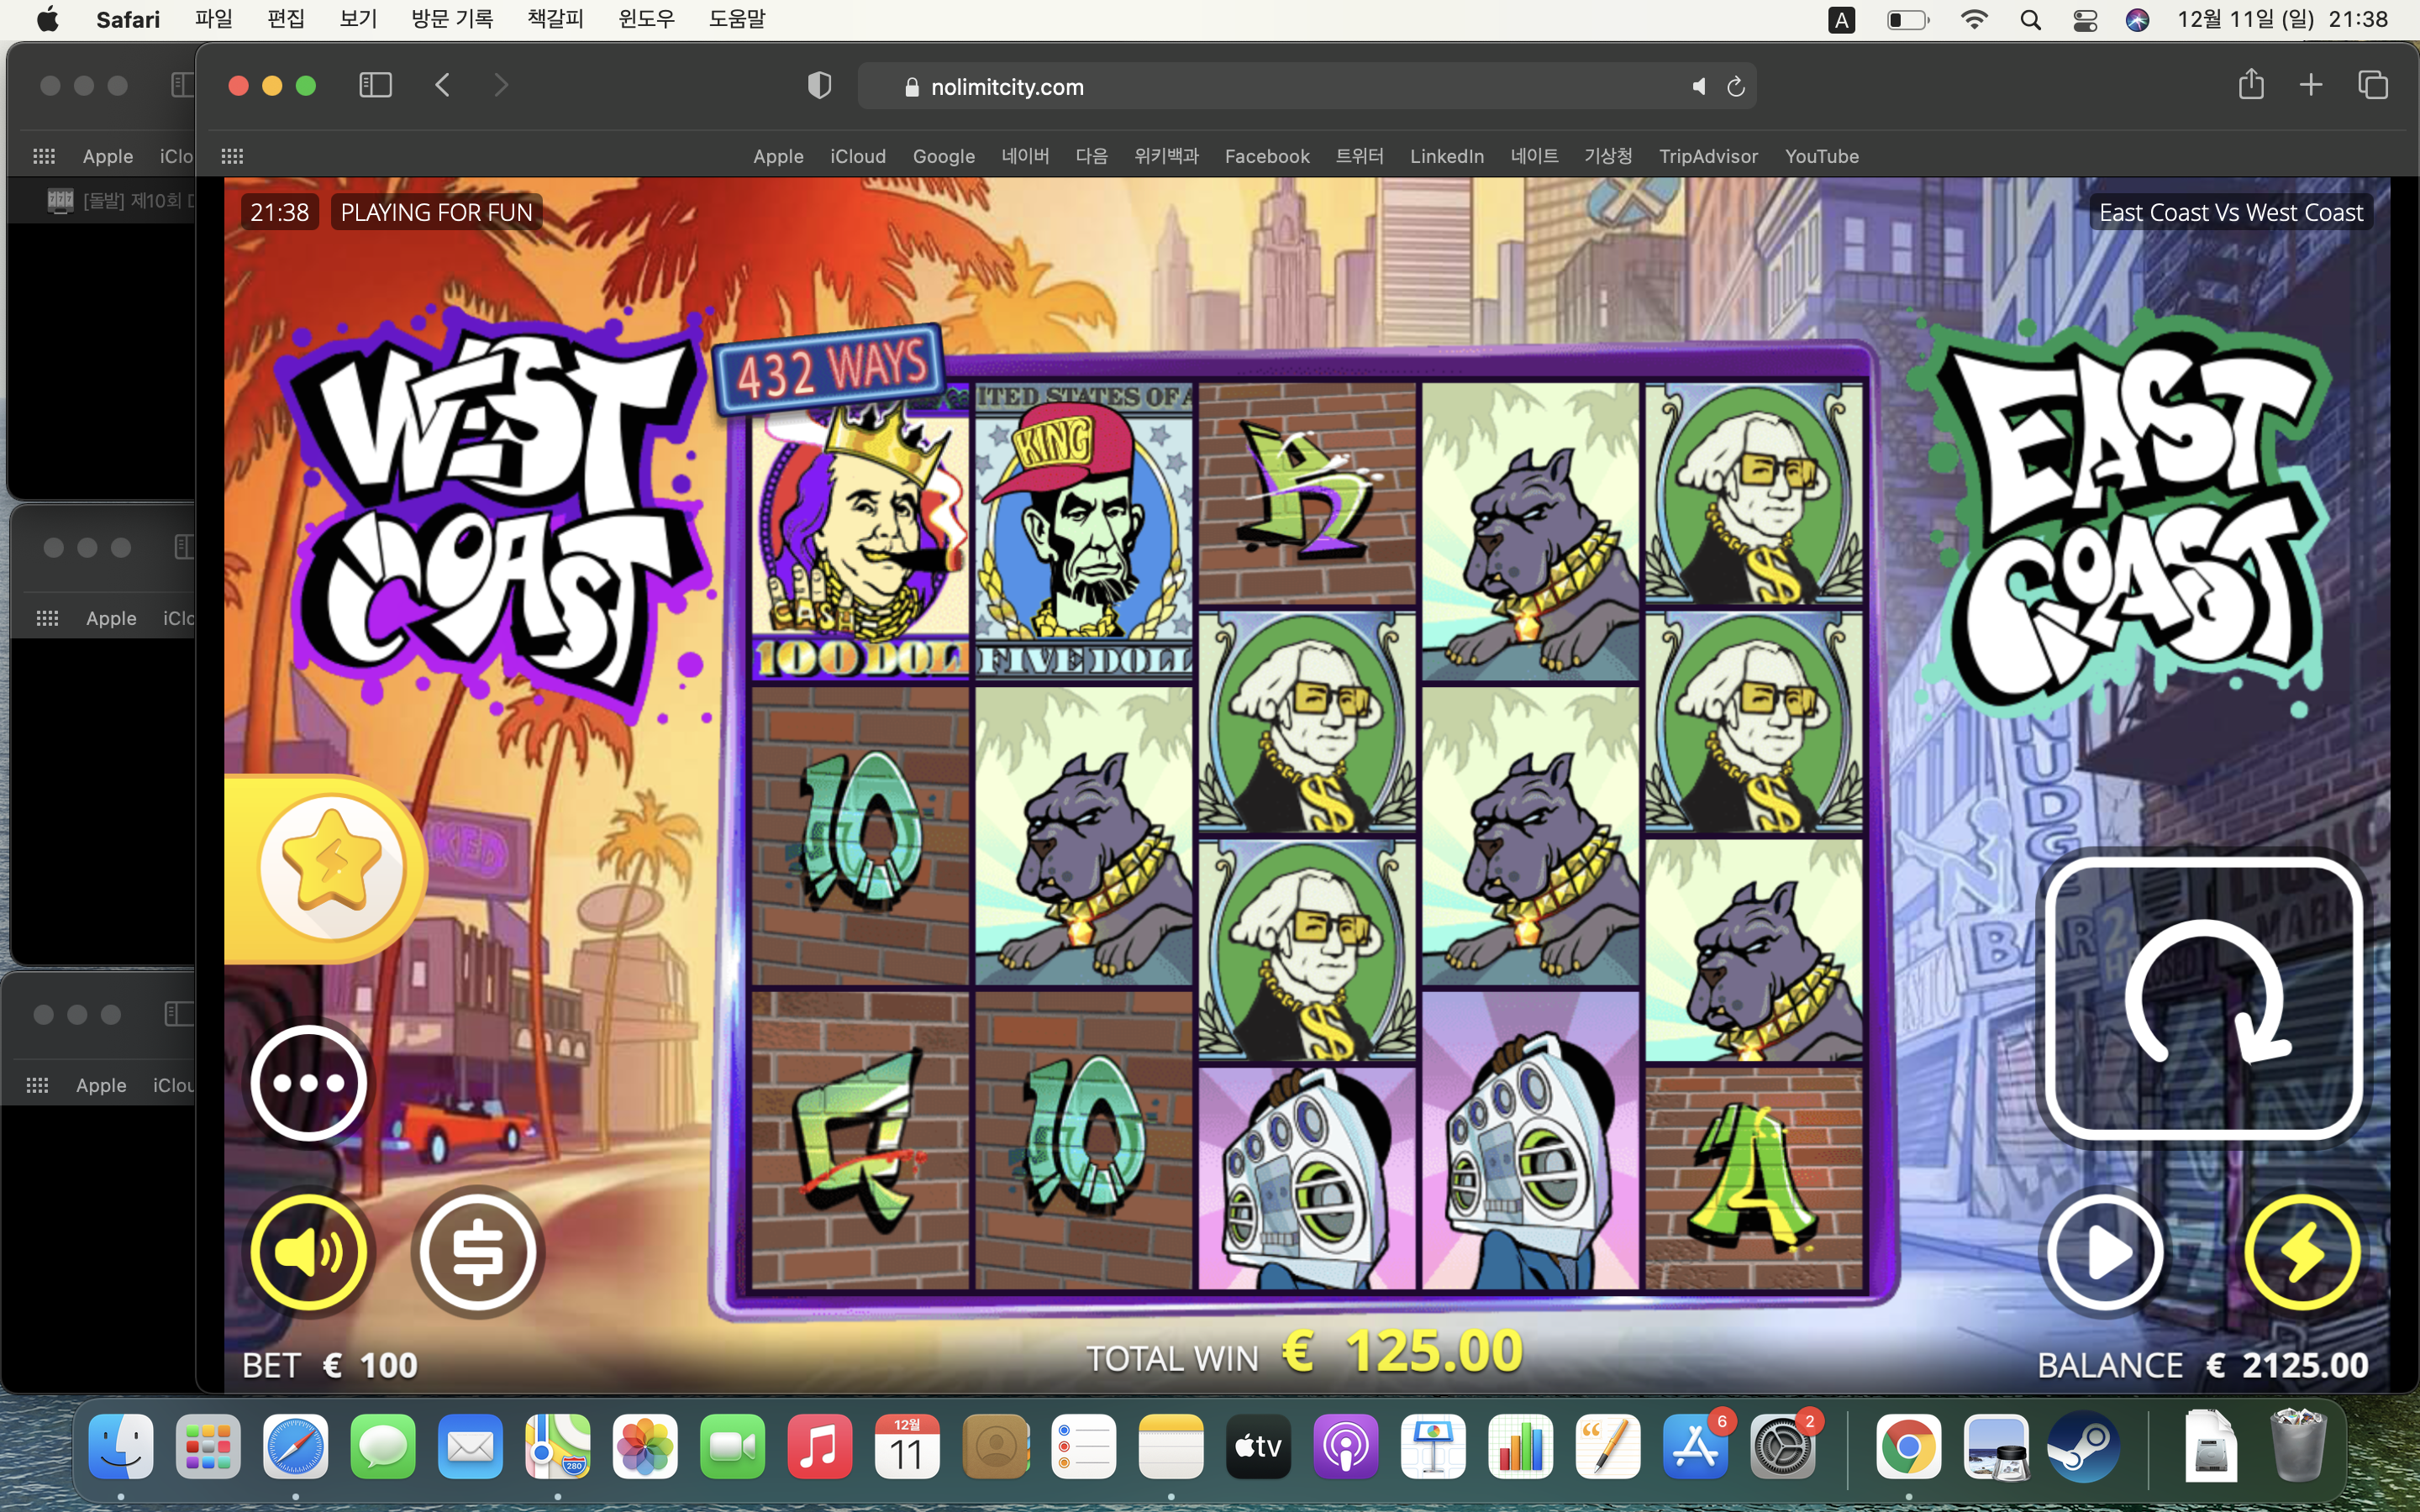Mute the game sound speaker button
Screen dimensions: 2420x1512
tap(309, 1251)
